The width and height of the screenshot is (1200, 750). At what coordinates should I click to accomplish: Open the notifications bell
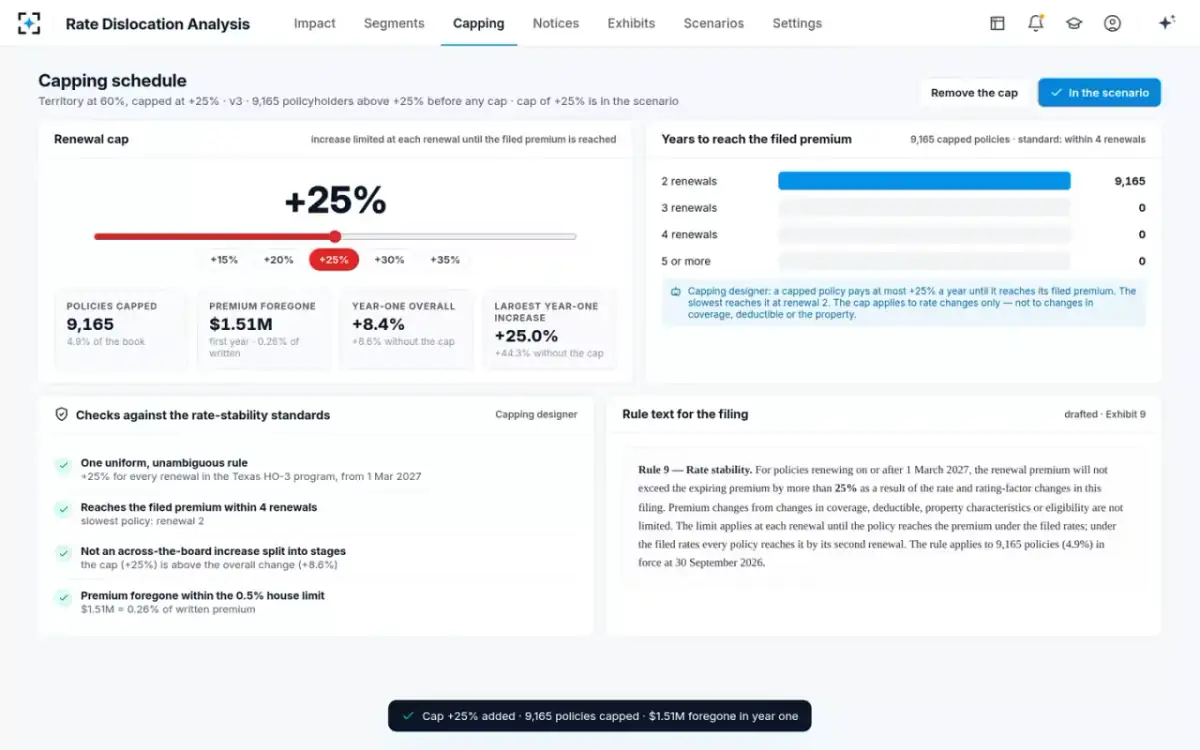pos(1036,23)
